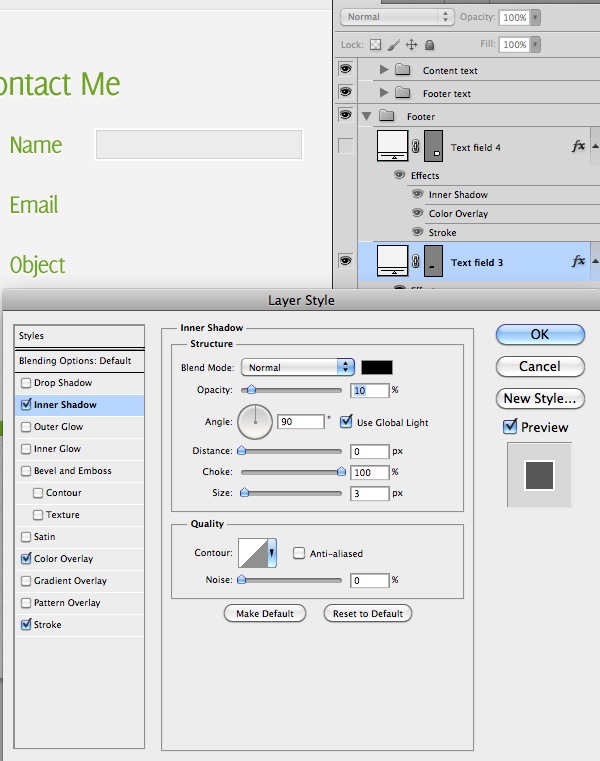Open Inner Shadow Blend Mode dropdown
This screenshot has height=761, width=600.
298,367
